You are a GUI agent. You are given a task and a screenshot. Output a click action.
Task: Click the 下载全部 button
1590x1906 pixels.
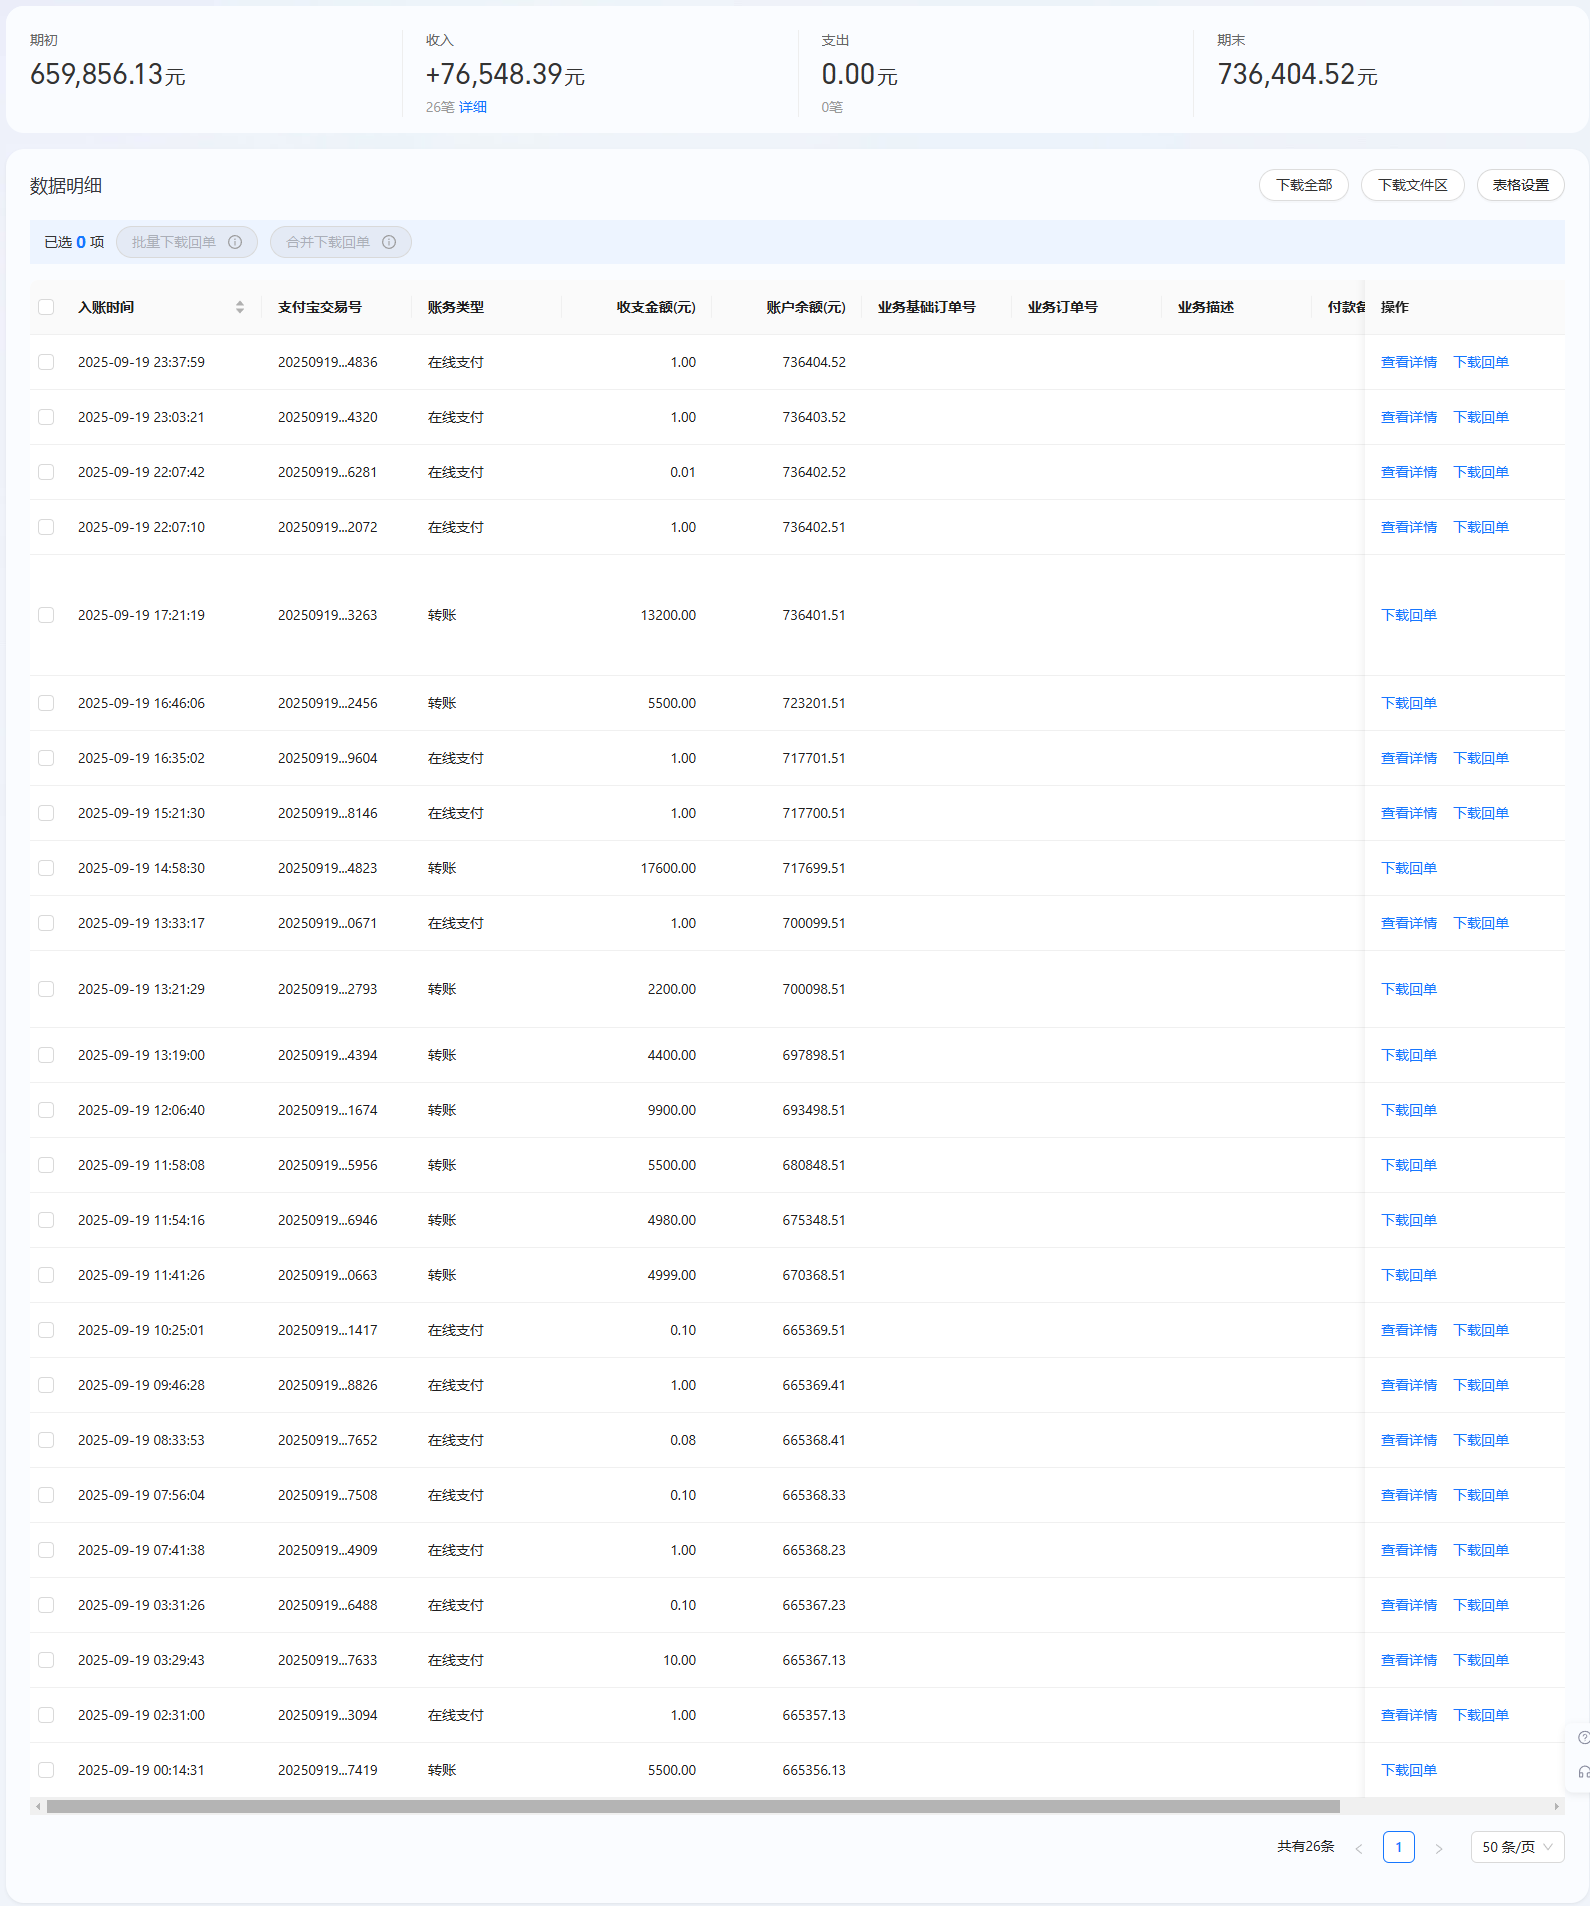pyautogui.click(x=1303, y=185)
